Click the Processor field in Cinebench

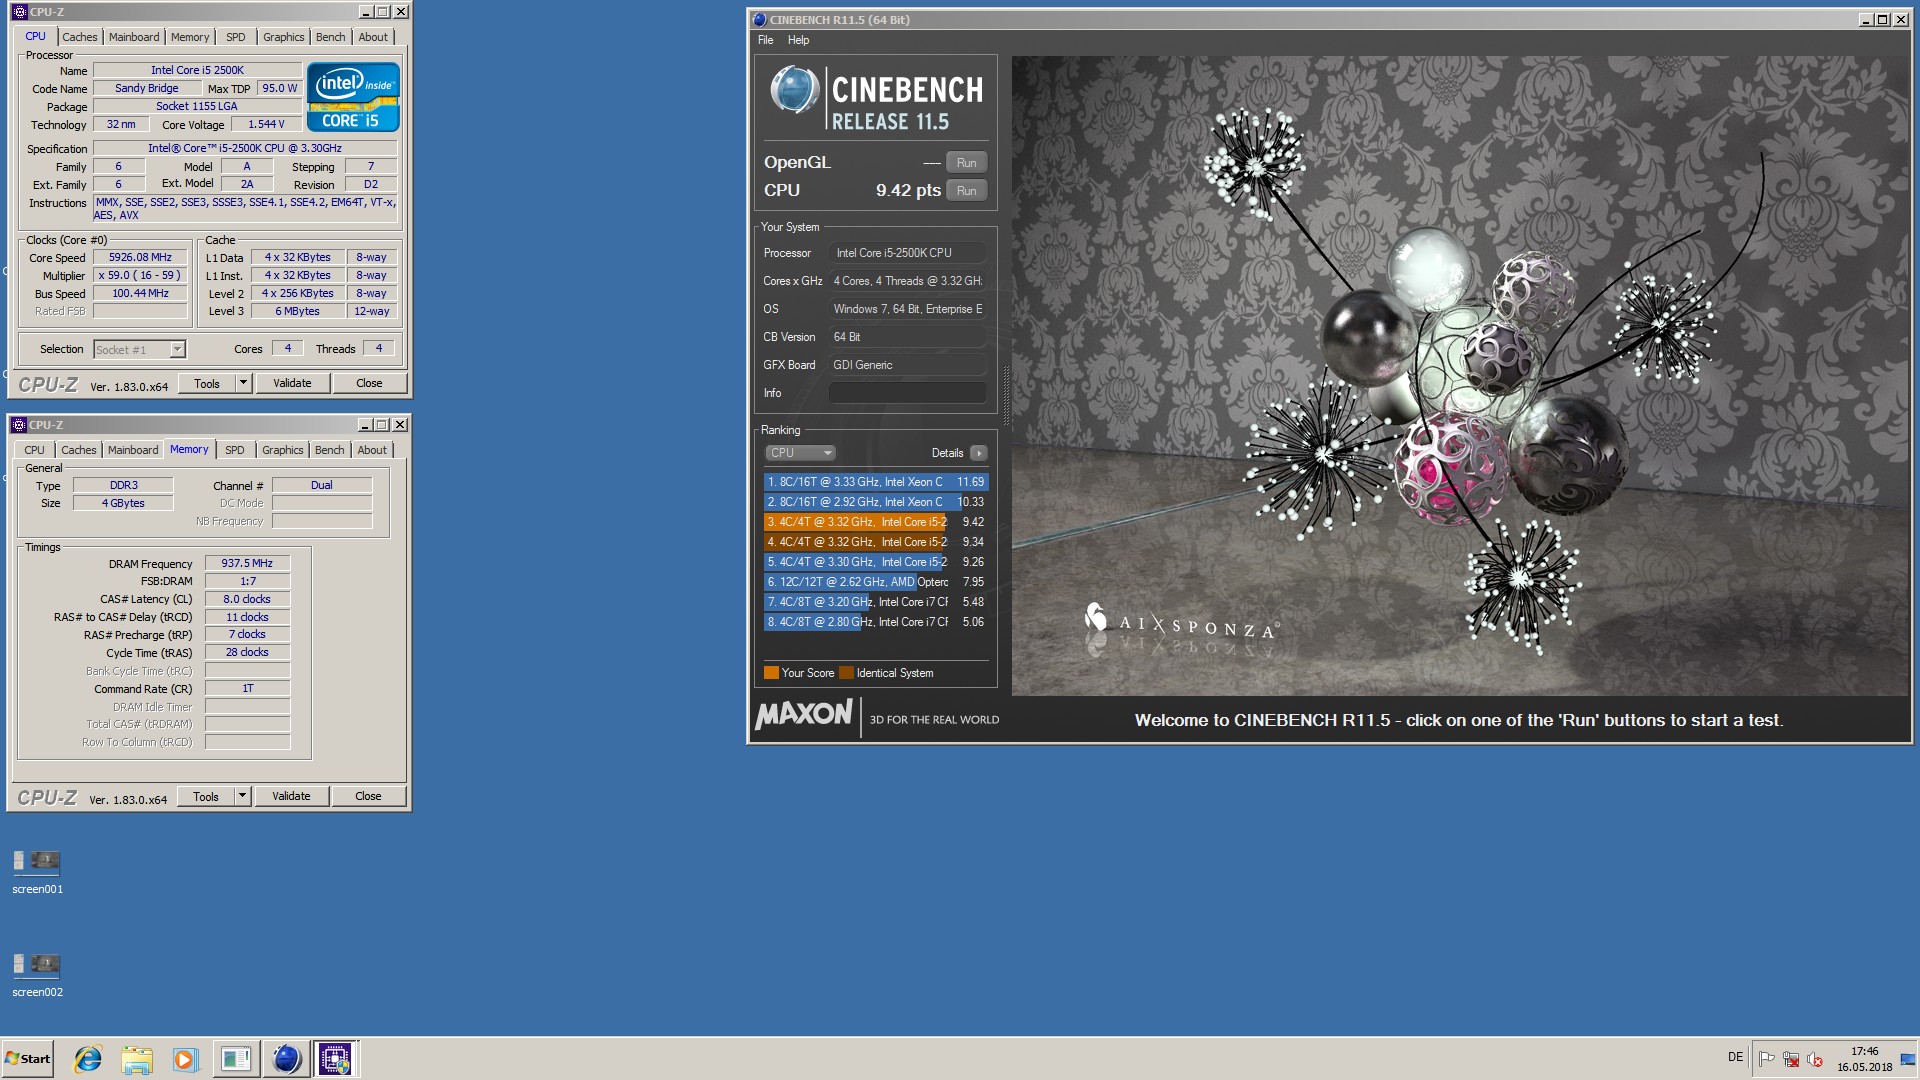click(x=908, y=253)
